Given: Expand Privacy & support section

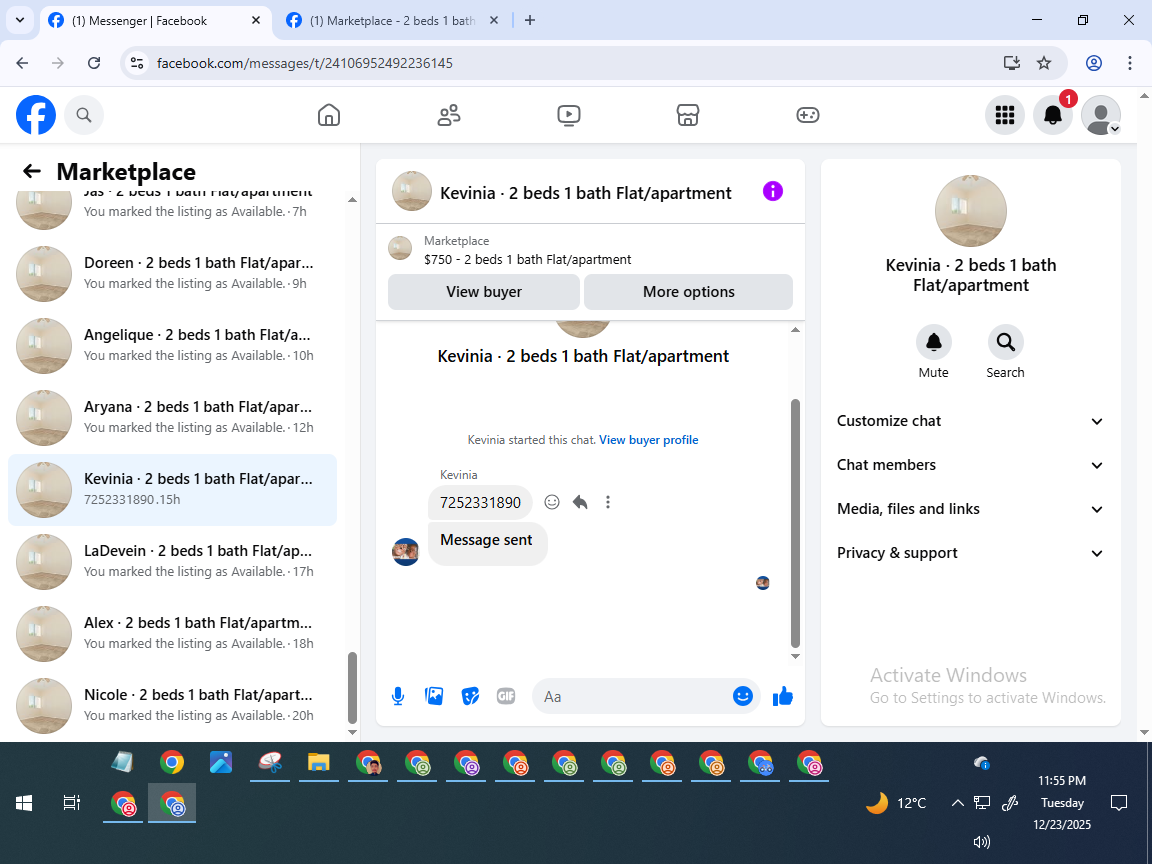Looking at the screenshot, I should (971, 553).
